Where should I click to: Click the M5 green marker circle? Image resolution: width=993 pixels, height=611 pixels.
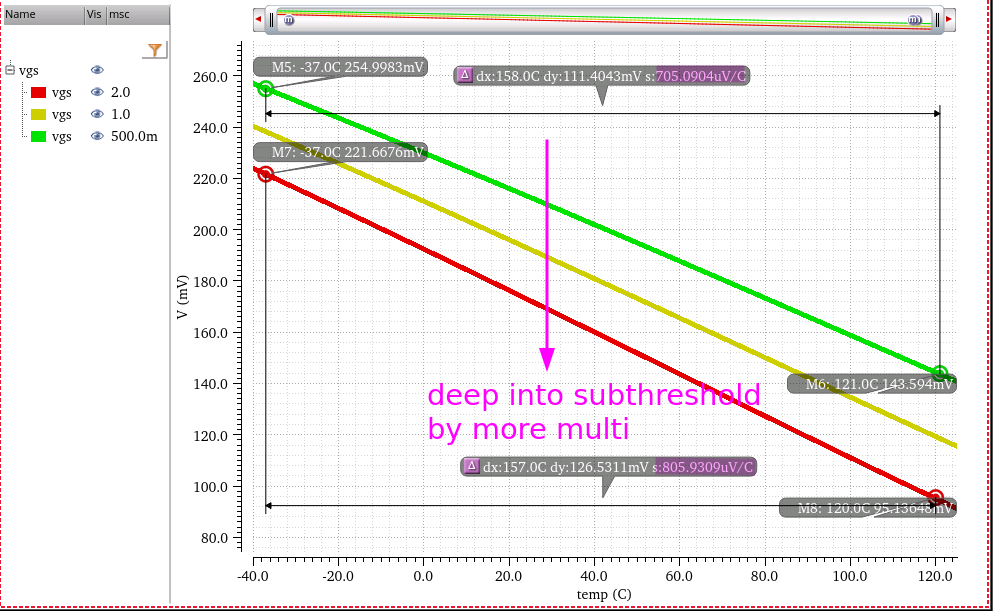(x=266, y=89)
